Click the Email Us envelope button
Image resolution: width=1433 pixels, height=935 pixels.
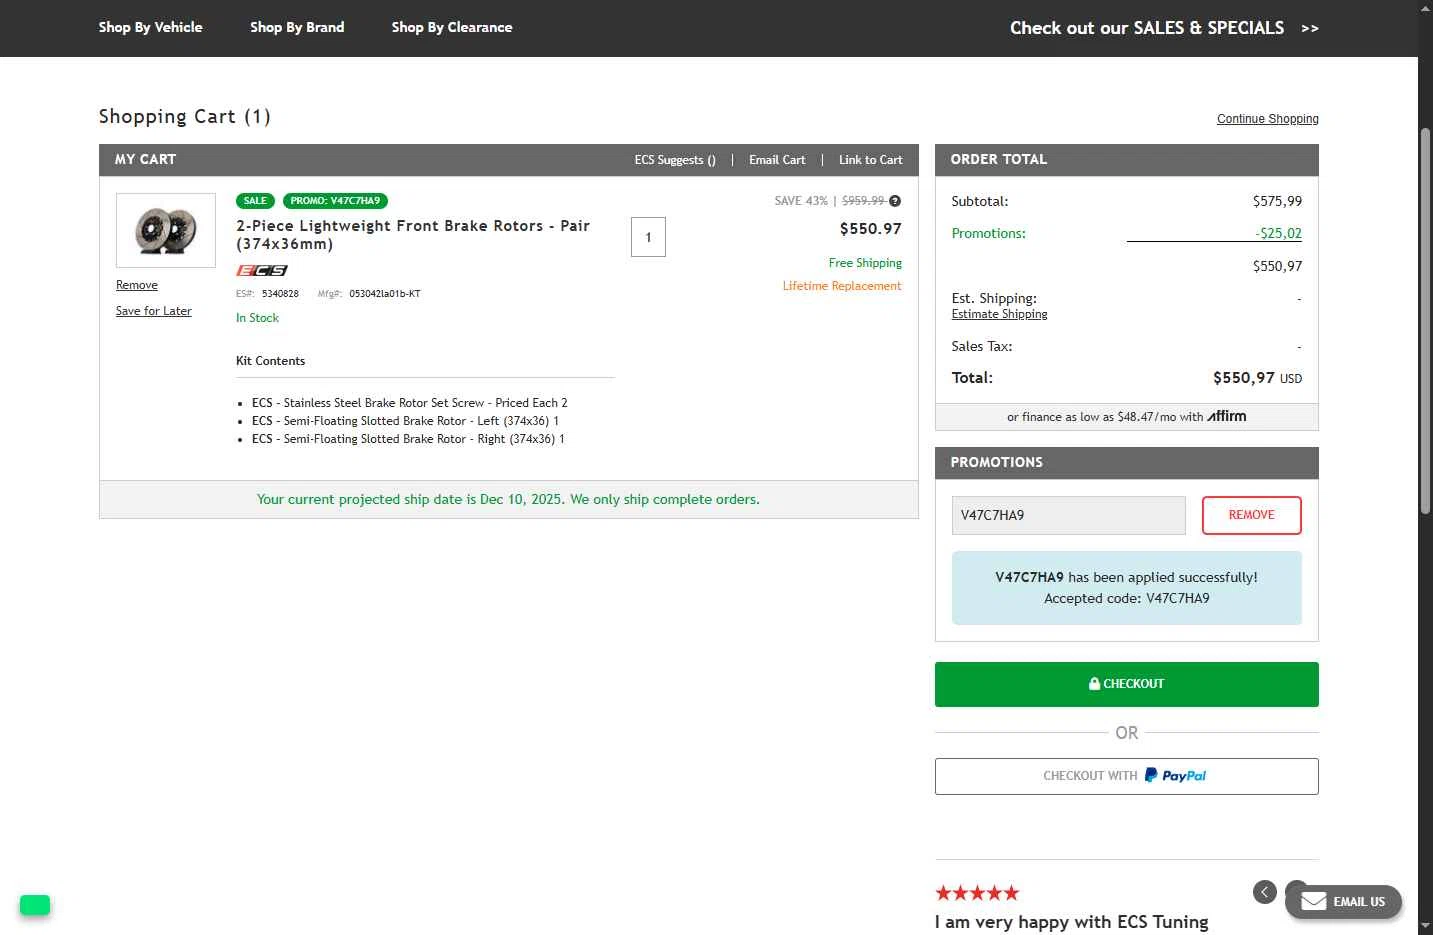[1343, 901]
